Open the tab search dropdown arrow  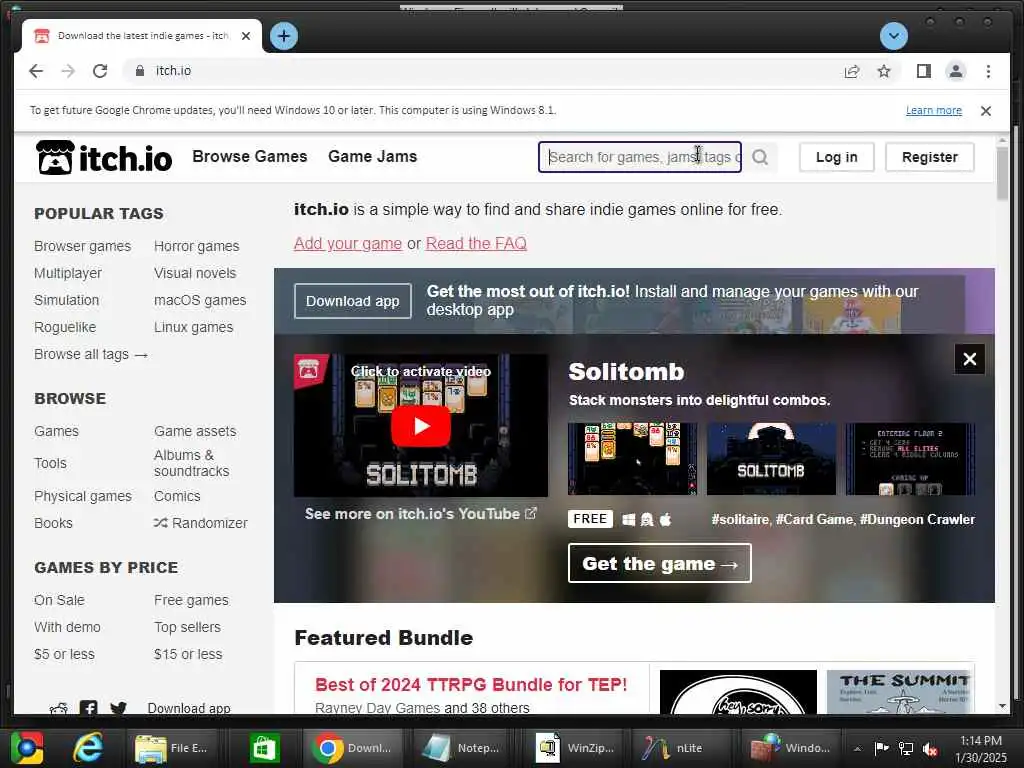(893, 36)
